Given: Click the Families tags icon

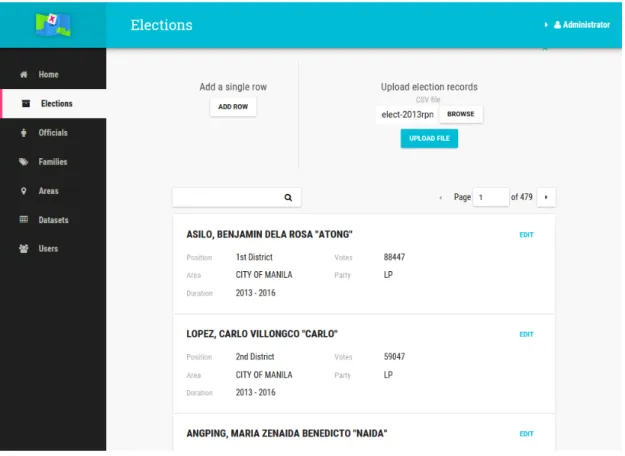Looking at the screenshot, I should tap(24, 162).
